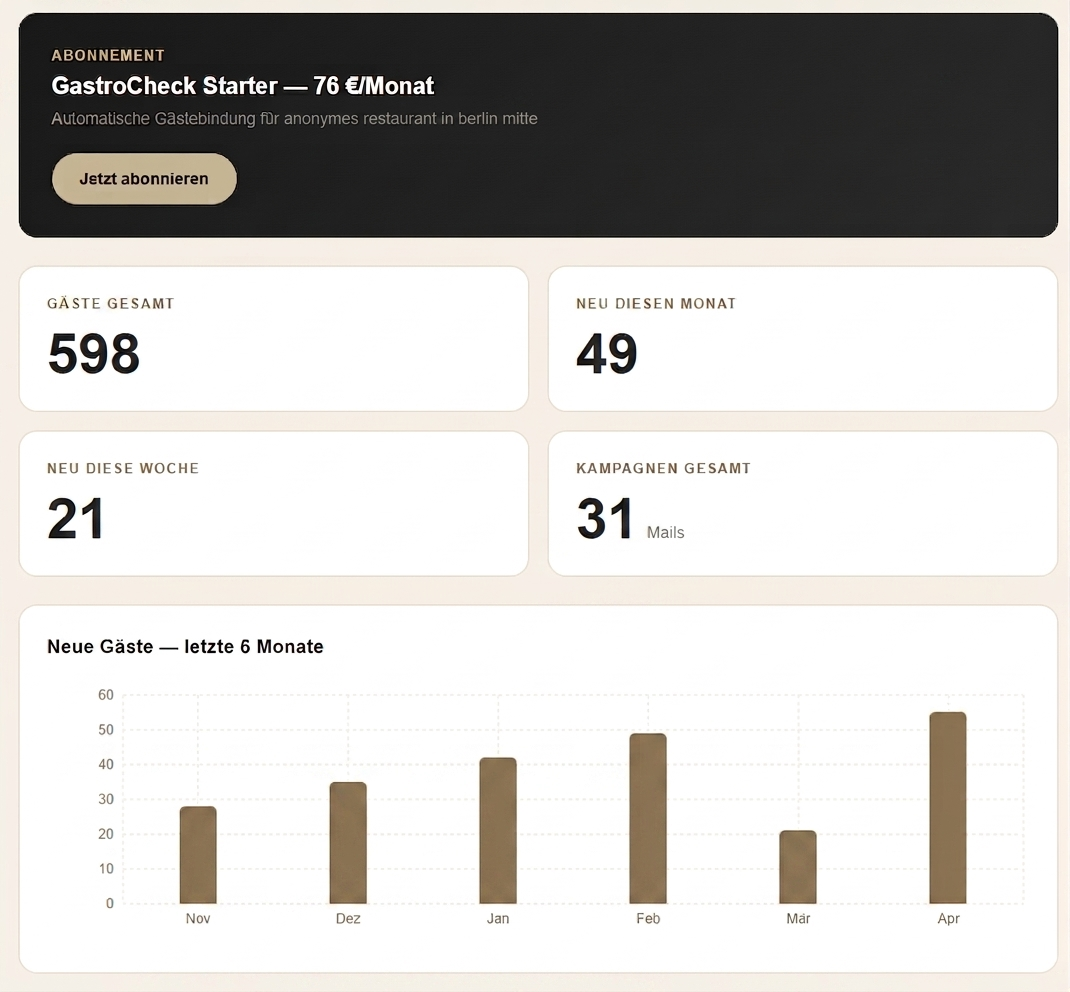Click the Jan axis label

(498, 918)
